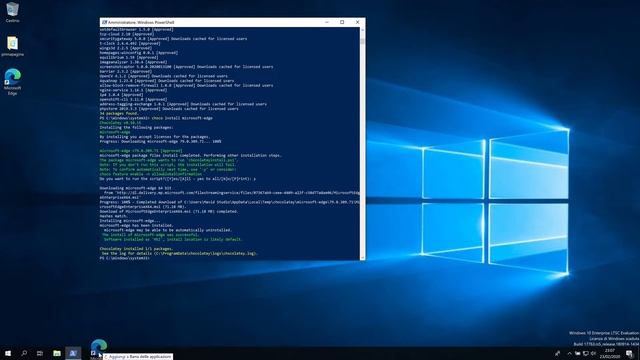The width and height of the screenshot is (640, 360).
Task: Minimize the PowerShell window
Action: click(x=327, y=22)
